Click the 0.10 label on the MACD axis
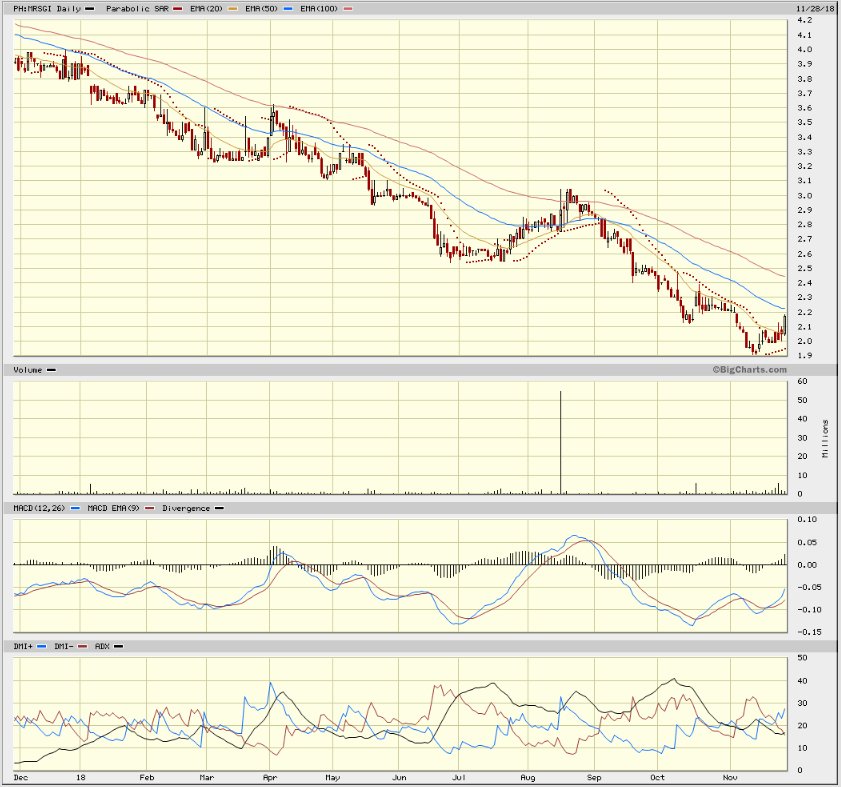The image size is (841, 787). [x=807, y=519]
